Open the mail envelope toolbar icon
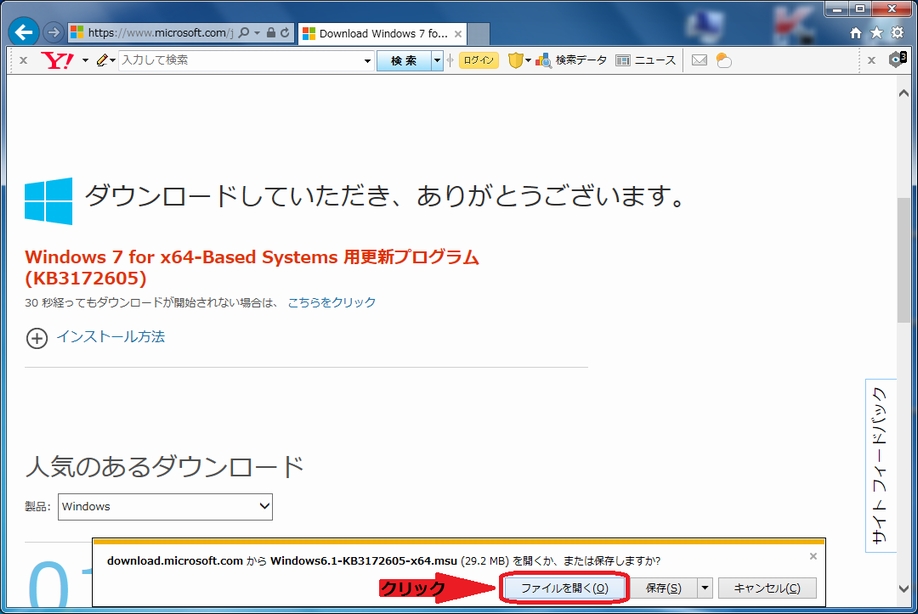Image resolution: width=918 pixels, height=614 pixels. [x=699, y=60]
